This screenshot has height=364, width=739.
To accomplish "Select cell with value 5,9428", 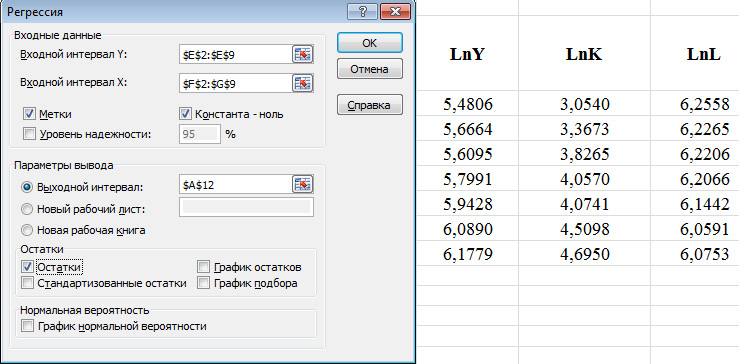I will (x=468, y=204).
